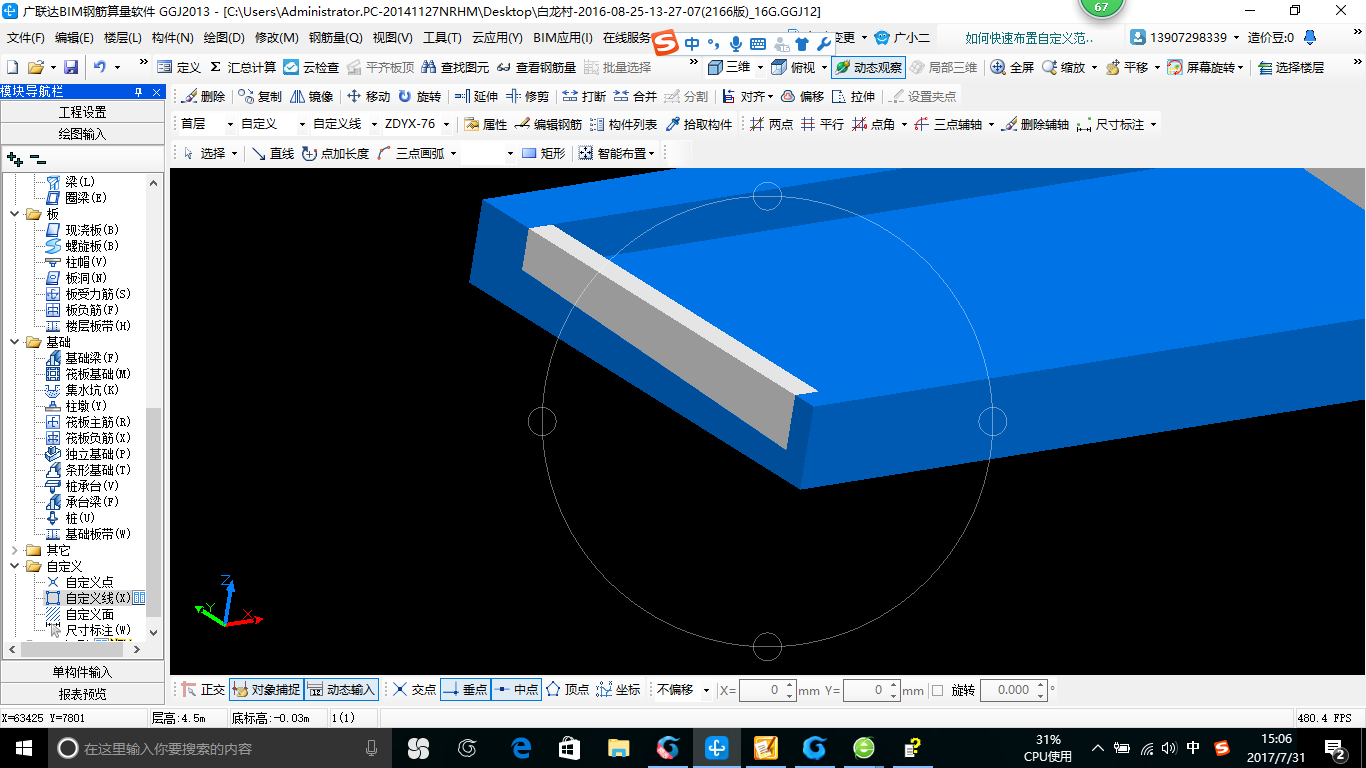Open the 编辑(E) menu

(74, 38)
